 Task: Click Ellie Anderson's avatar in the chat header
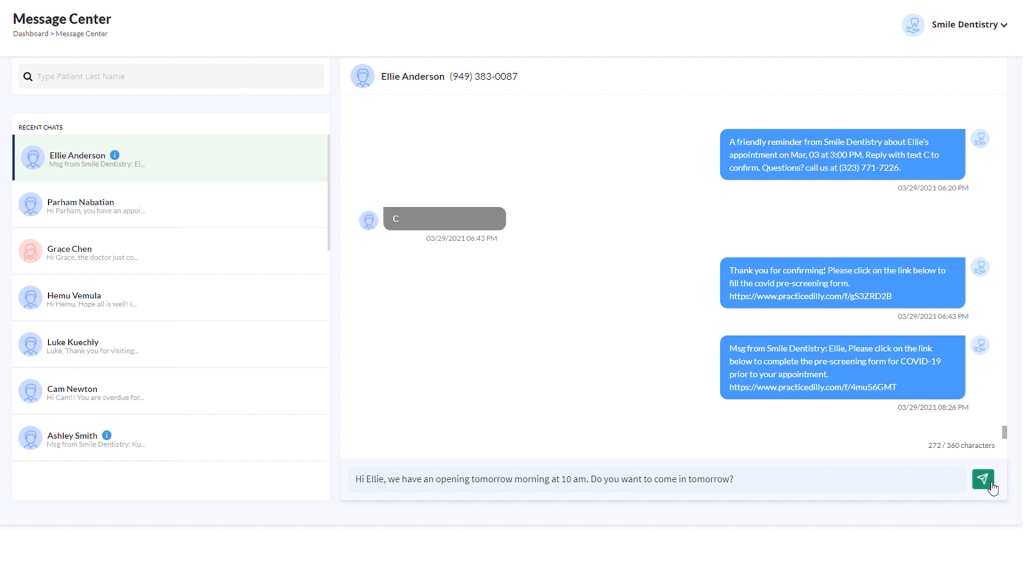click(x=362, y=76)
